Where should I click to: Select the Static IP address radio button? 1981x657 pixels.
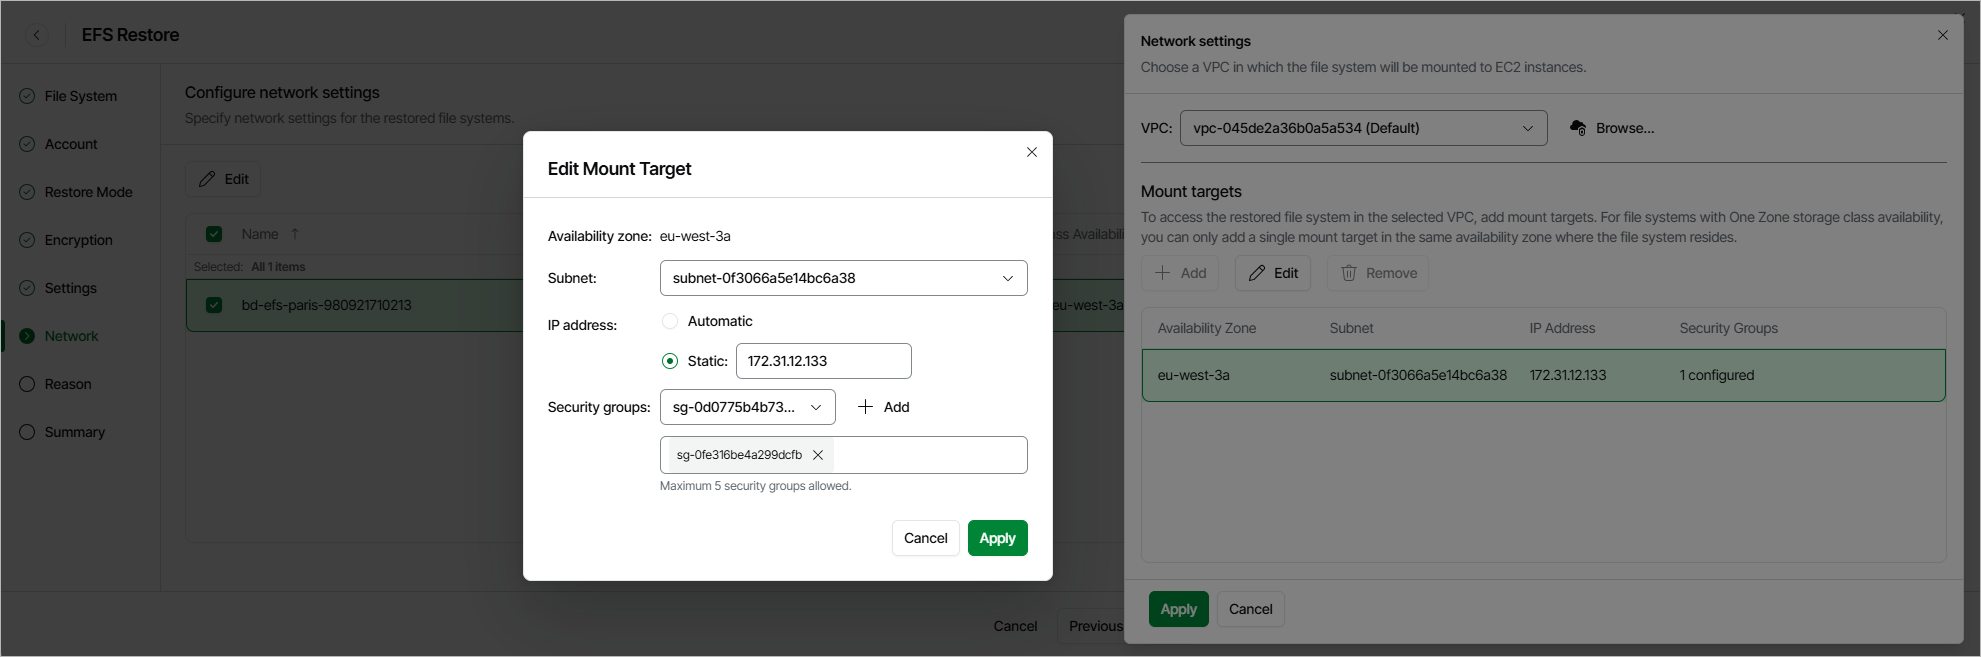pos(670,361)
